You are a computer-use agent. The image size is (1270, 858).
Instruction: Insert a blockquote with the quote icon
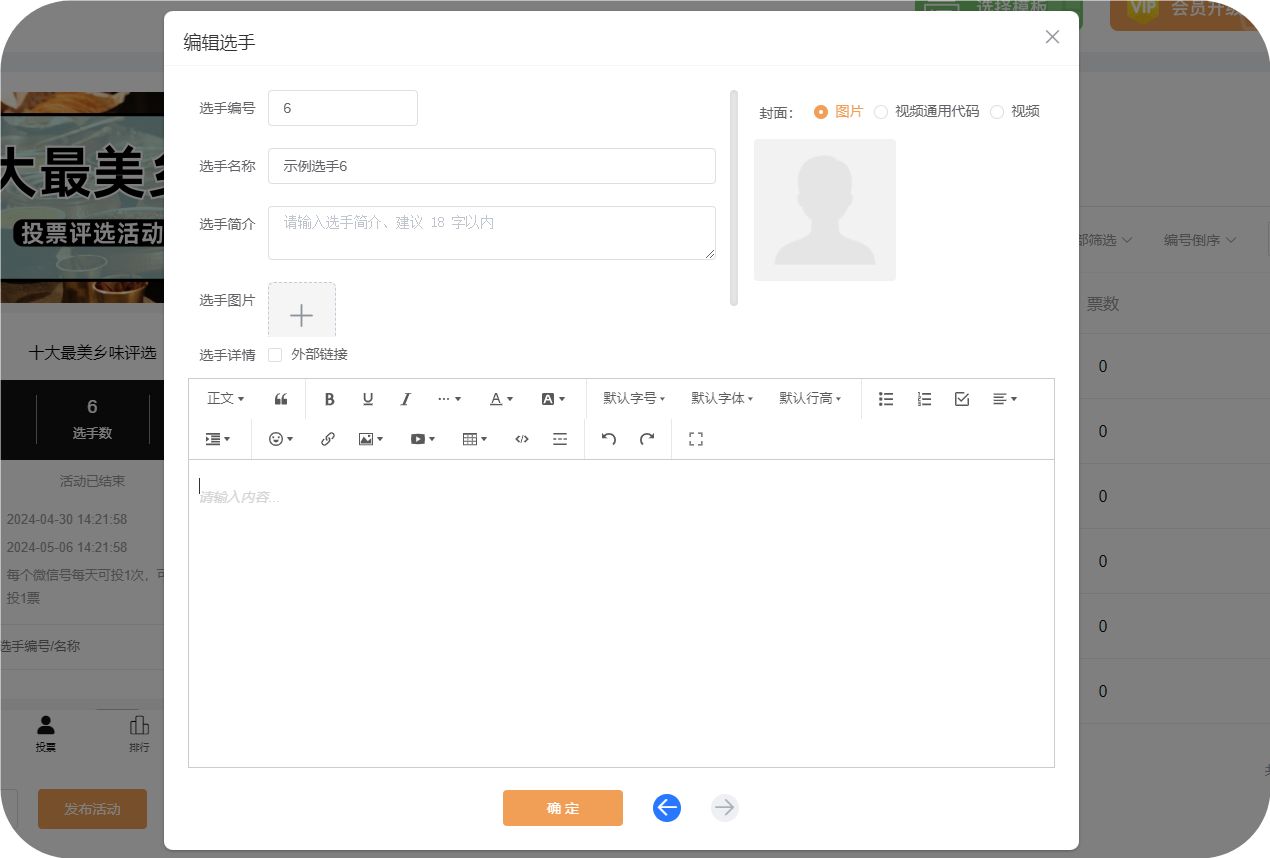[x=281, y=399]
